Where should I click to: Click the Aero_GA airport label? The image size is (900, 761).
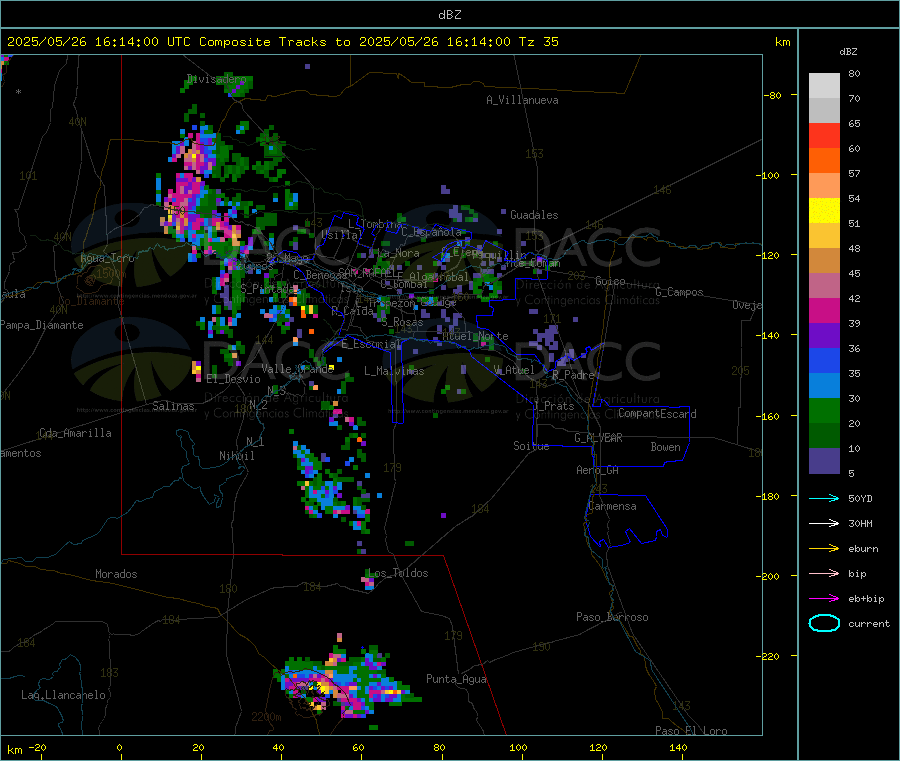coord(598,470)
